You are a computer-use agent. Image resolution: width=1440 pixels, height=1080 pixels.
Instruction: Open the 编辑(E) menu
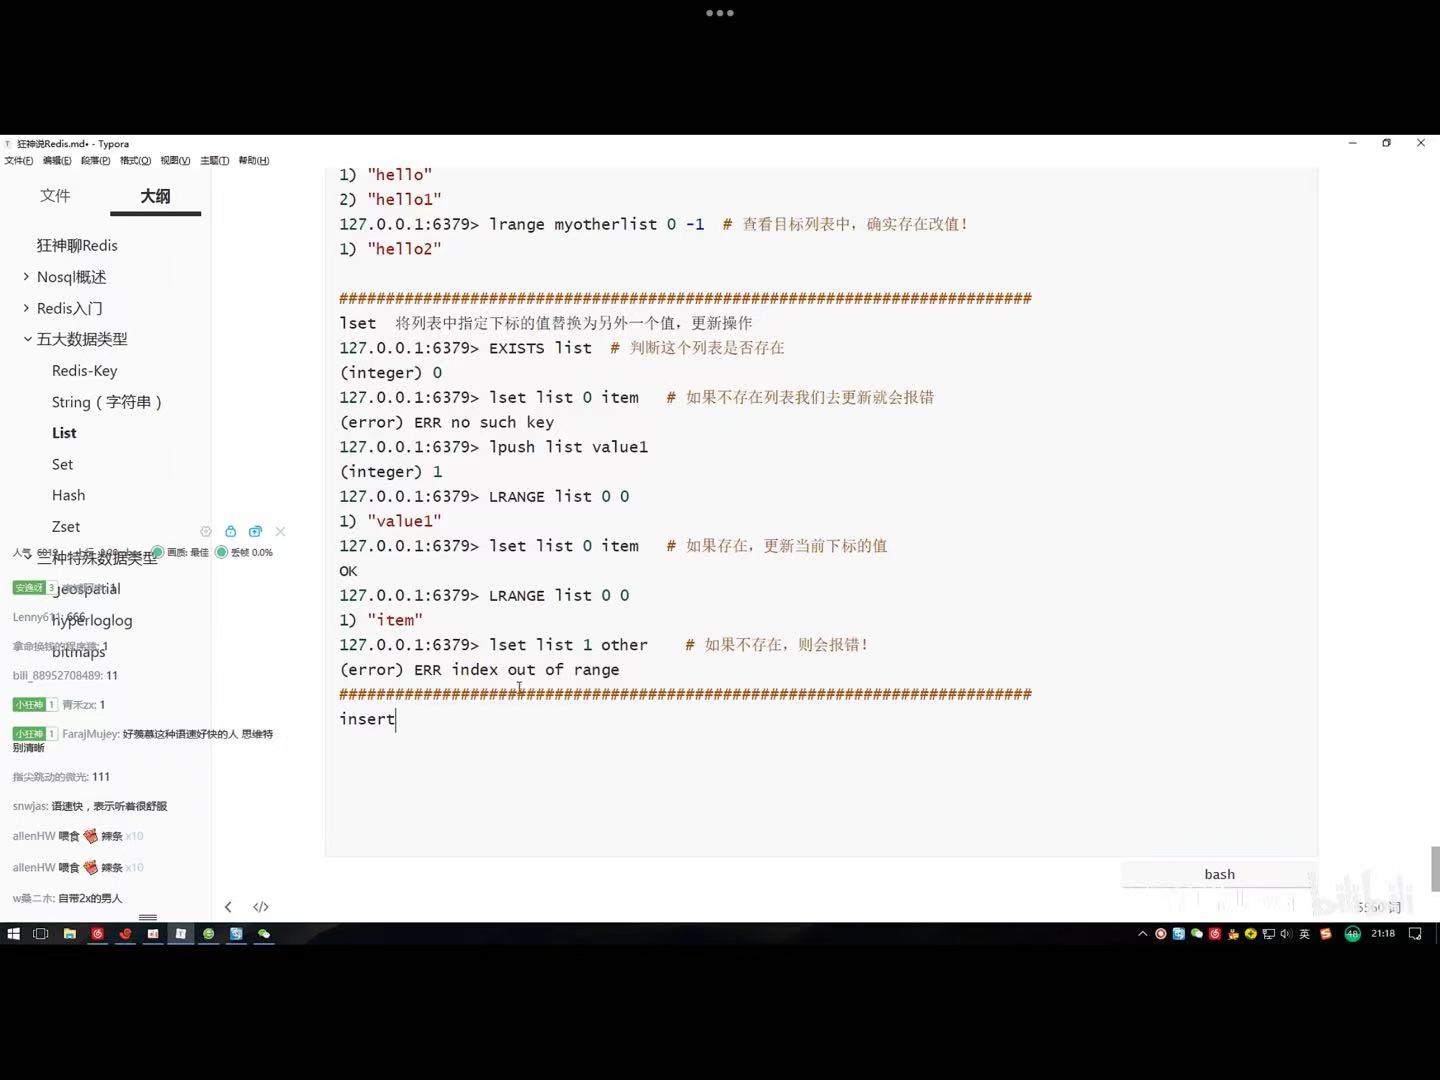57,161
